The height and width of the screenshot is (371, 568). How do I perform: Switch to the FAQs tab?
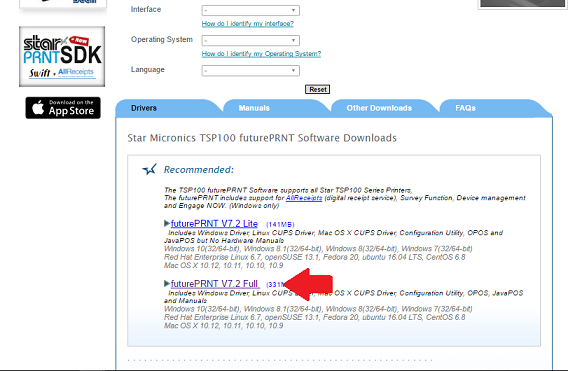point(465,108)
